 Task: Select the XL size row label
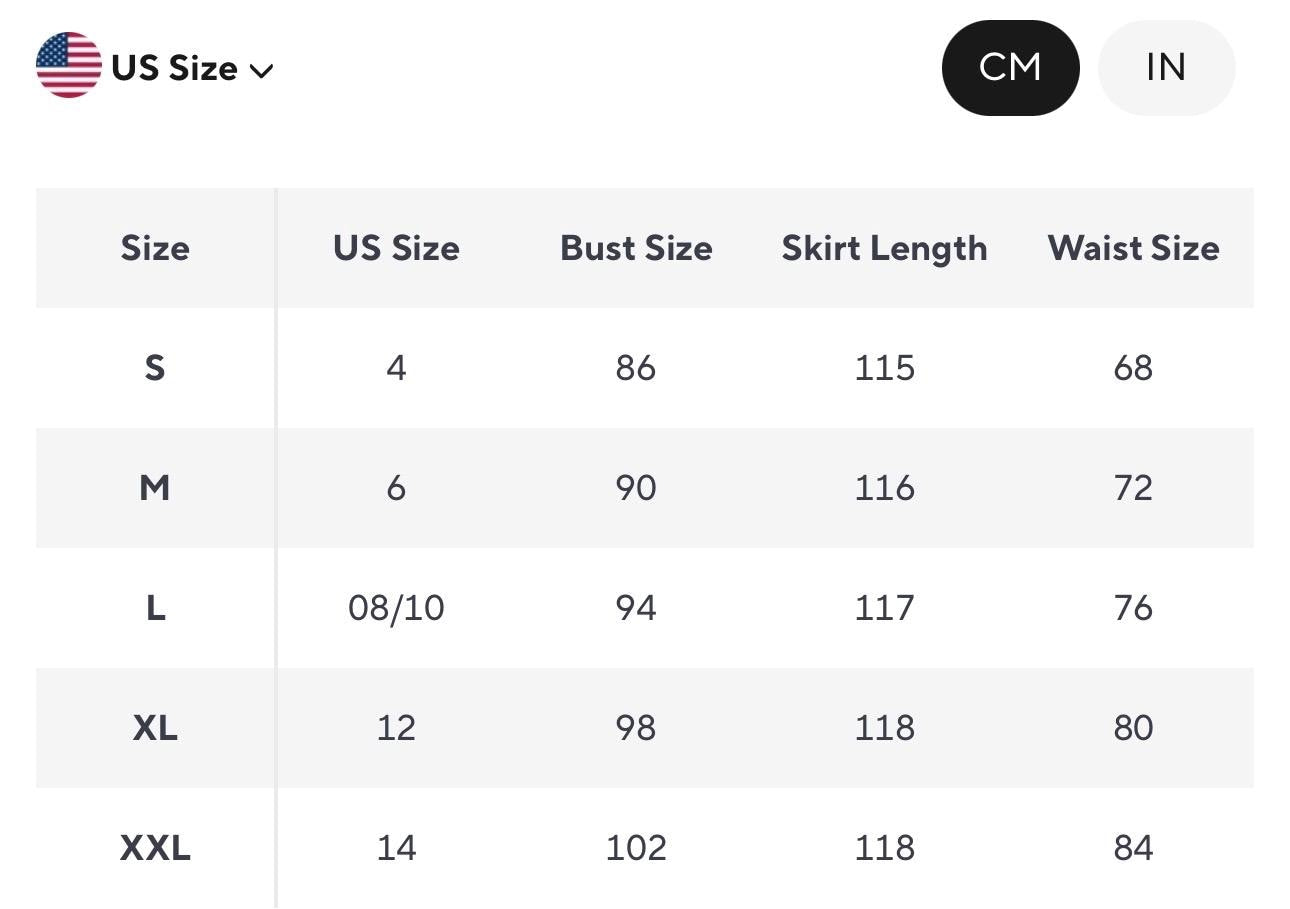click(155, 728)
